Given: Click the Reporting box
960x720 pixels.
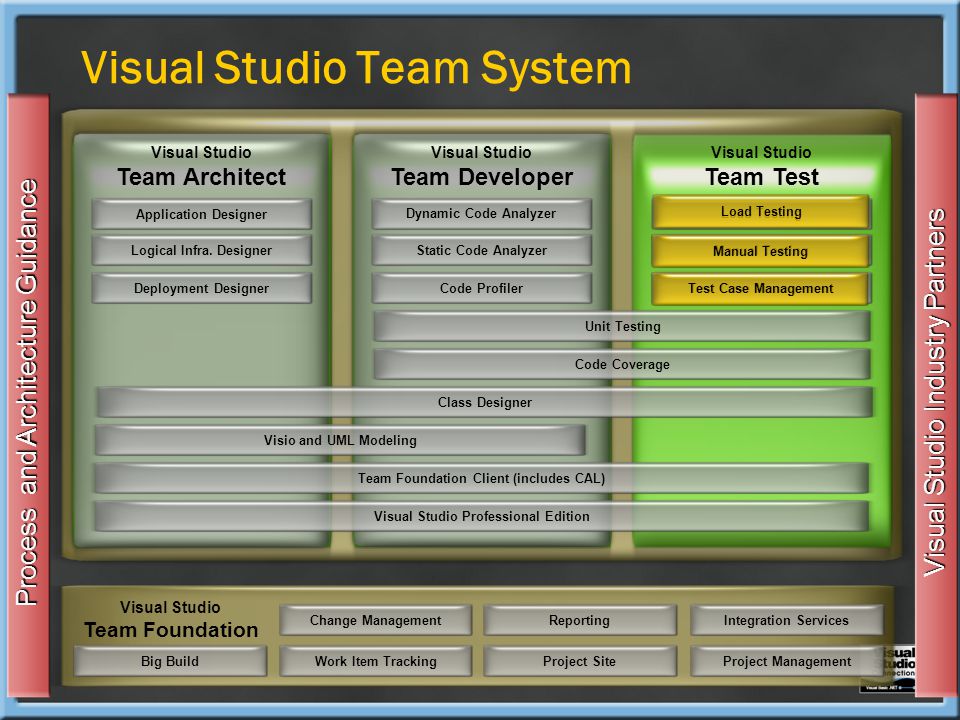Looking at the screenshot, I should tap(580, 620).
